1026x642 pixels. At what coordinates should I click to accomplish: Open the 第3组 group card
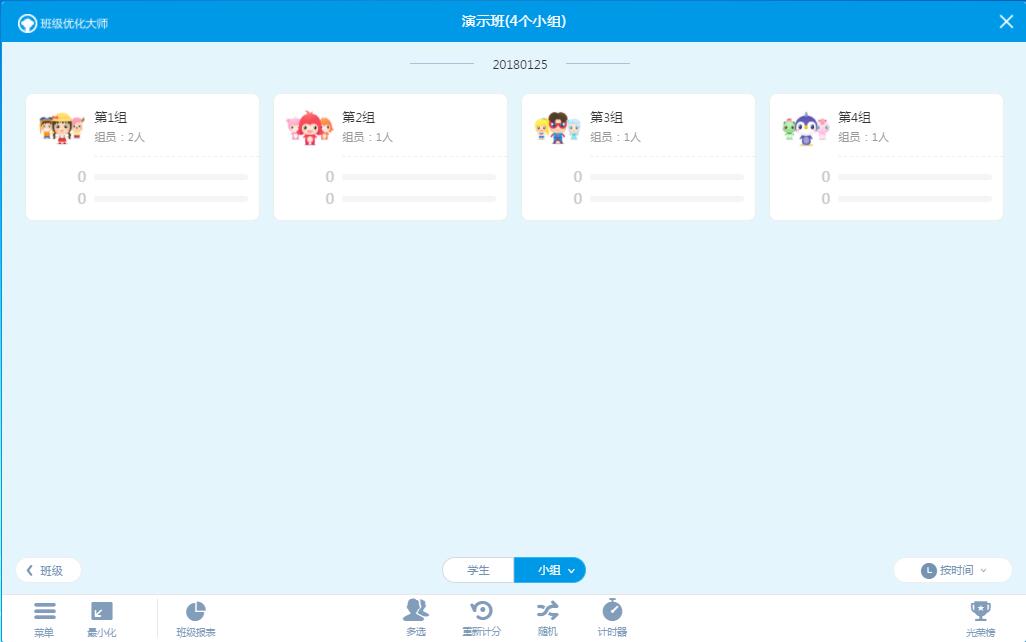[x=638, y=155]
